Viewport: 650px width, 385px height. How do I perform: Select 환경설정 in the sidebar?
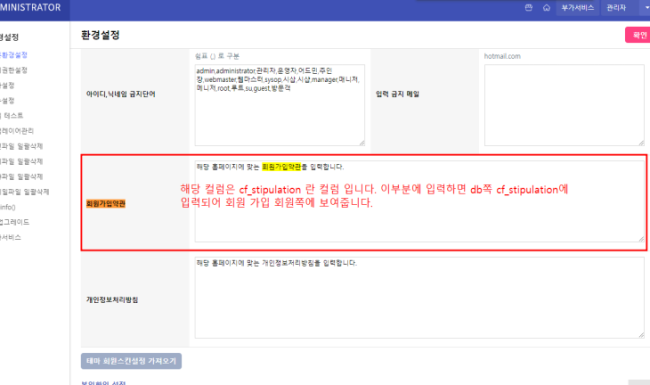14,55
